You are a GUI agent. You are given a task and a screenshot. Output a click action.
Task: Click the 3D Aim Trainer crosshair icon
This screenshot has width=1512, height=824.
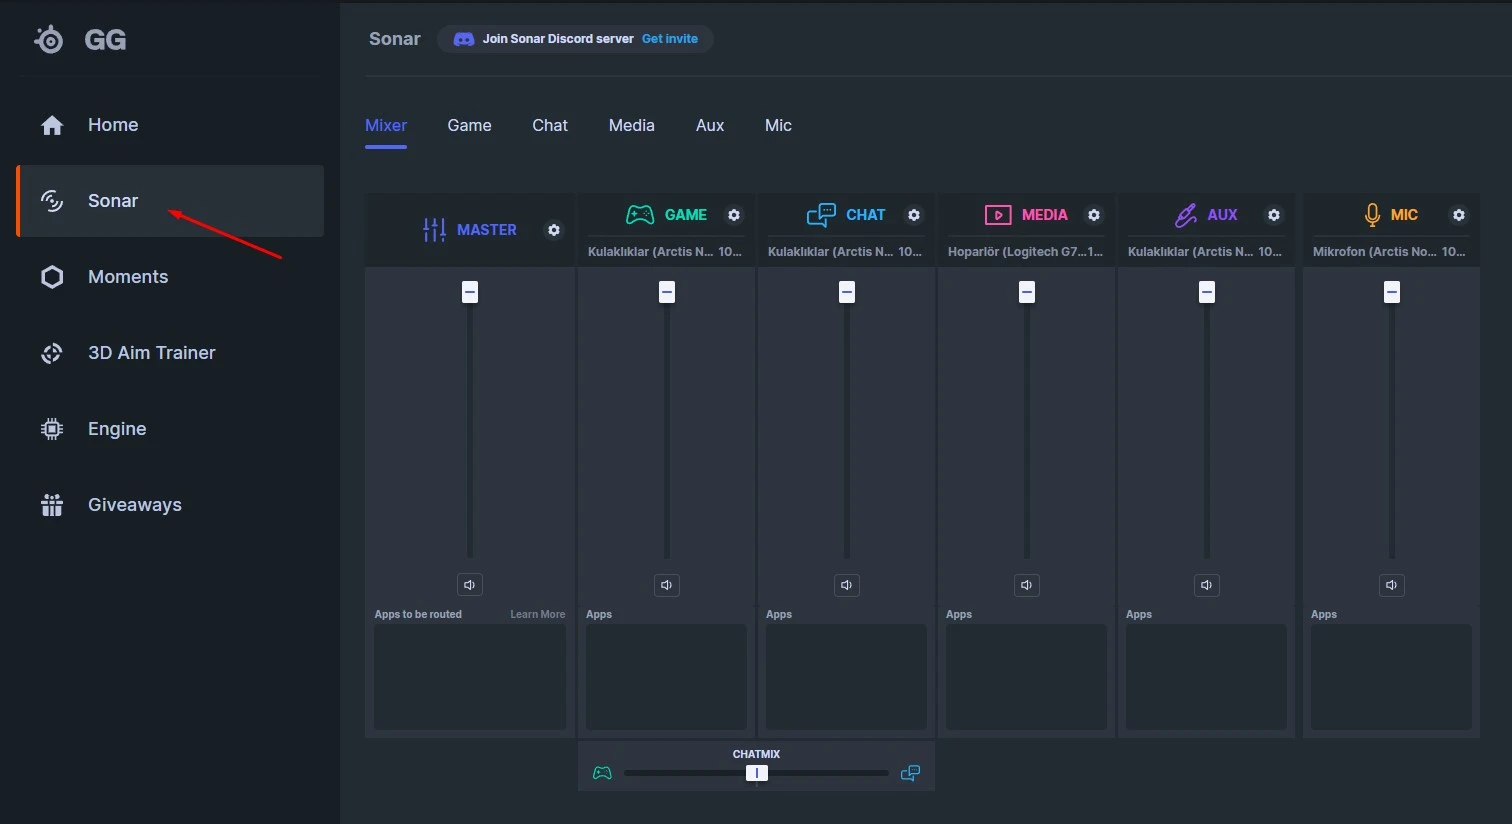52,353
